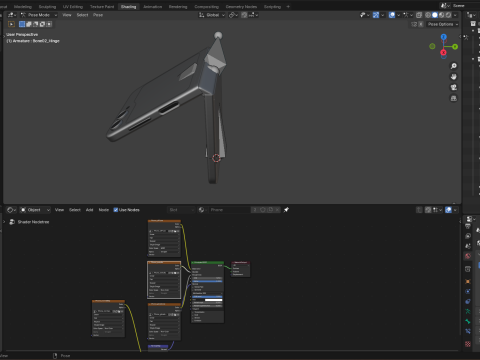Expand the Pose Options dropdown
480x360 pixels.
click(x=443, y=24)
